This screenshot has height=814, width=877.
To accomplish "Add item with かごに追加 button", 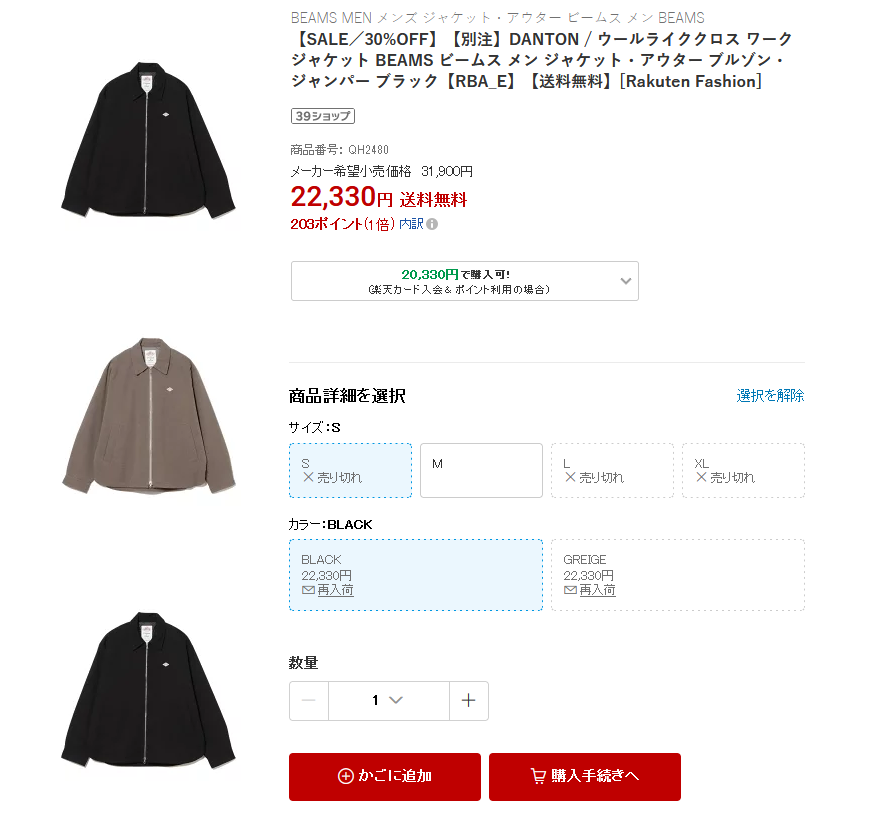I will 385,777.
